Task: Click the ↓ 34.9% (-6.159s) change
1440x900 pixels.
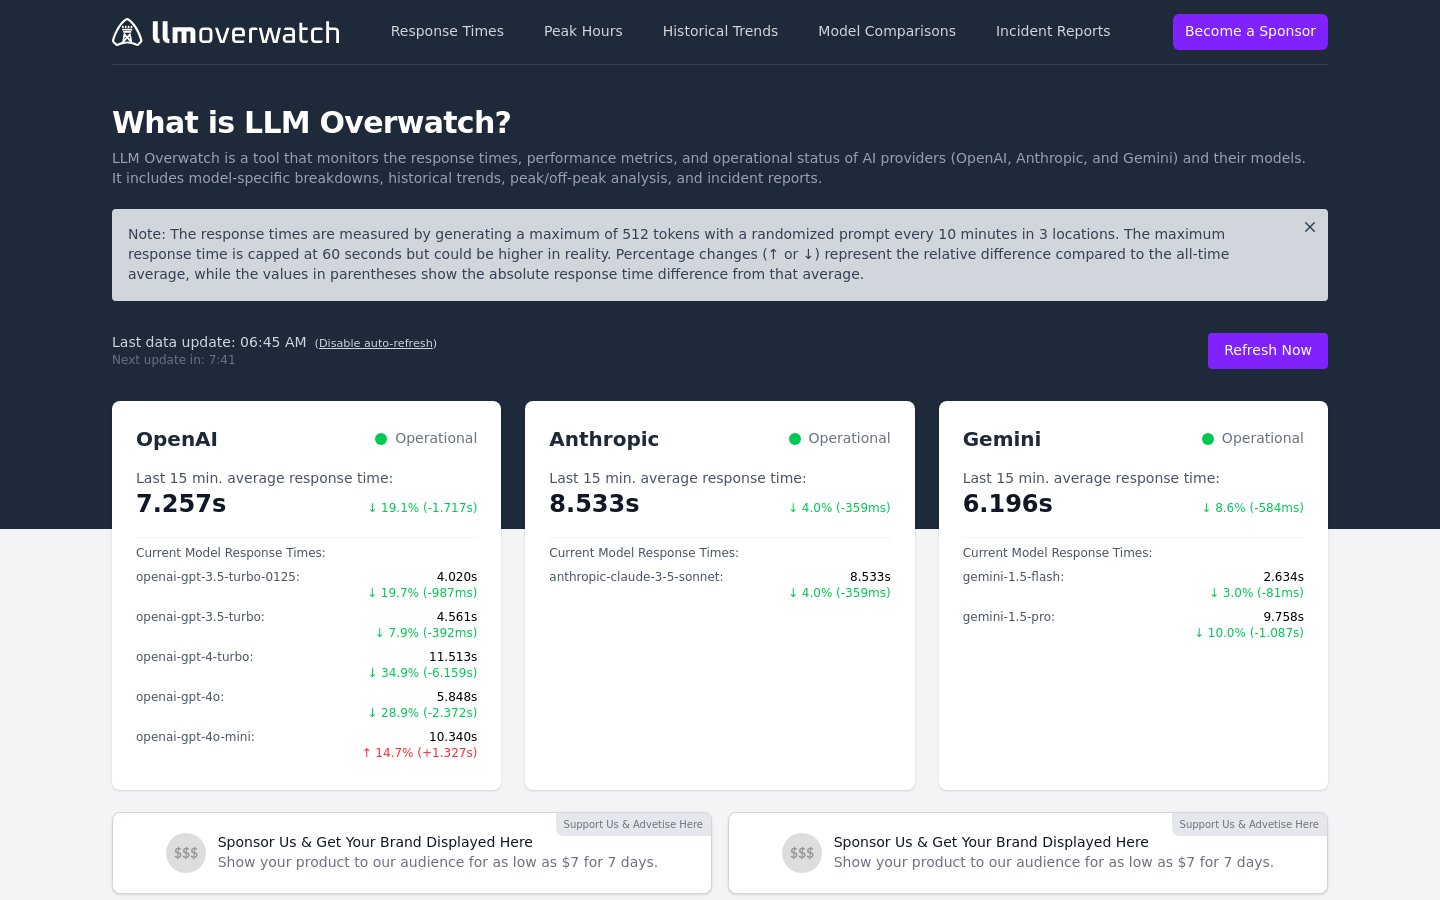Action: click(x=423, y=673)
